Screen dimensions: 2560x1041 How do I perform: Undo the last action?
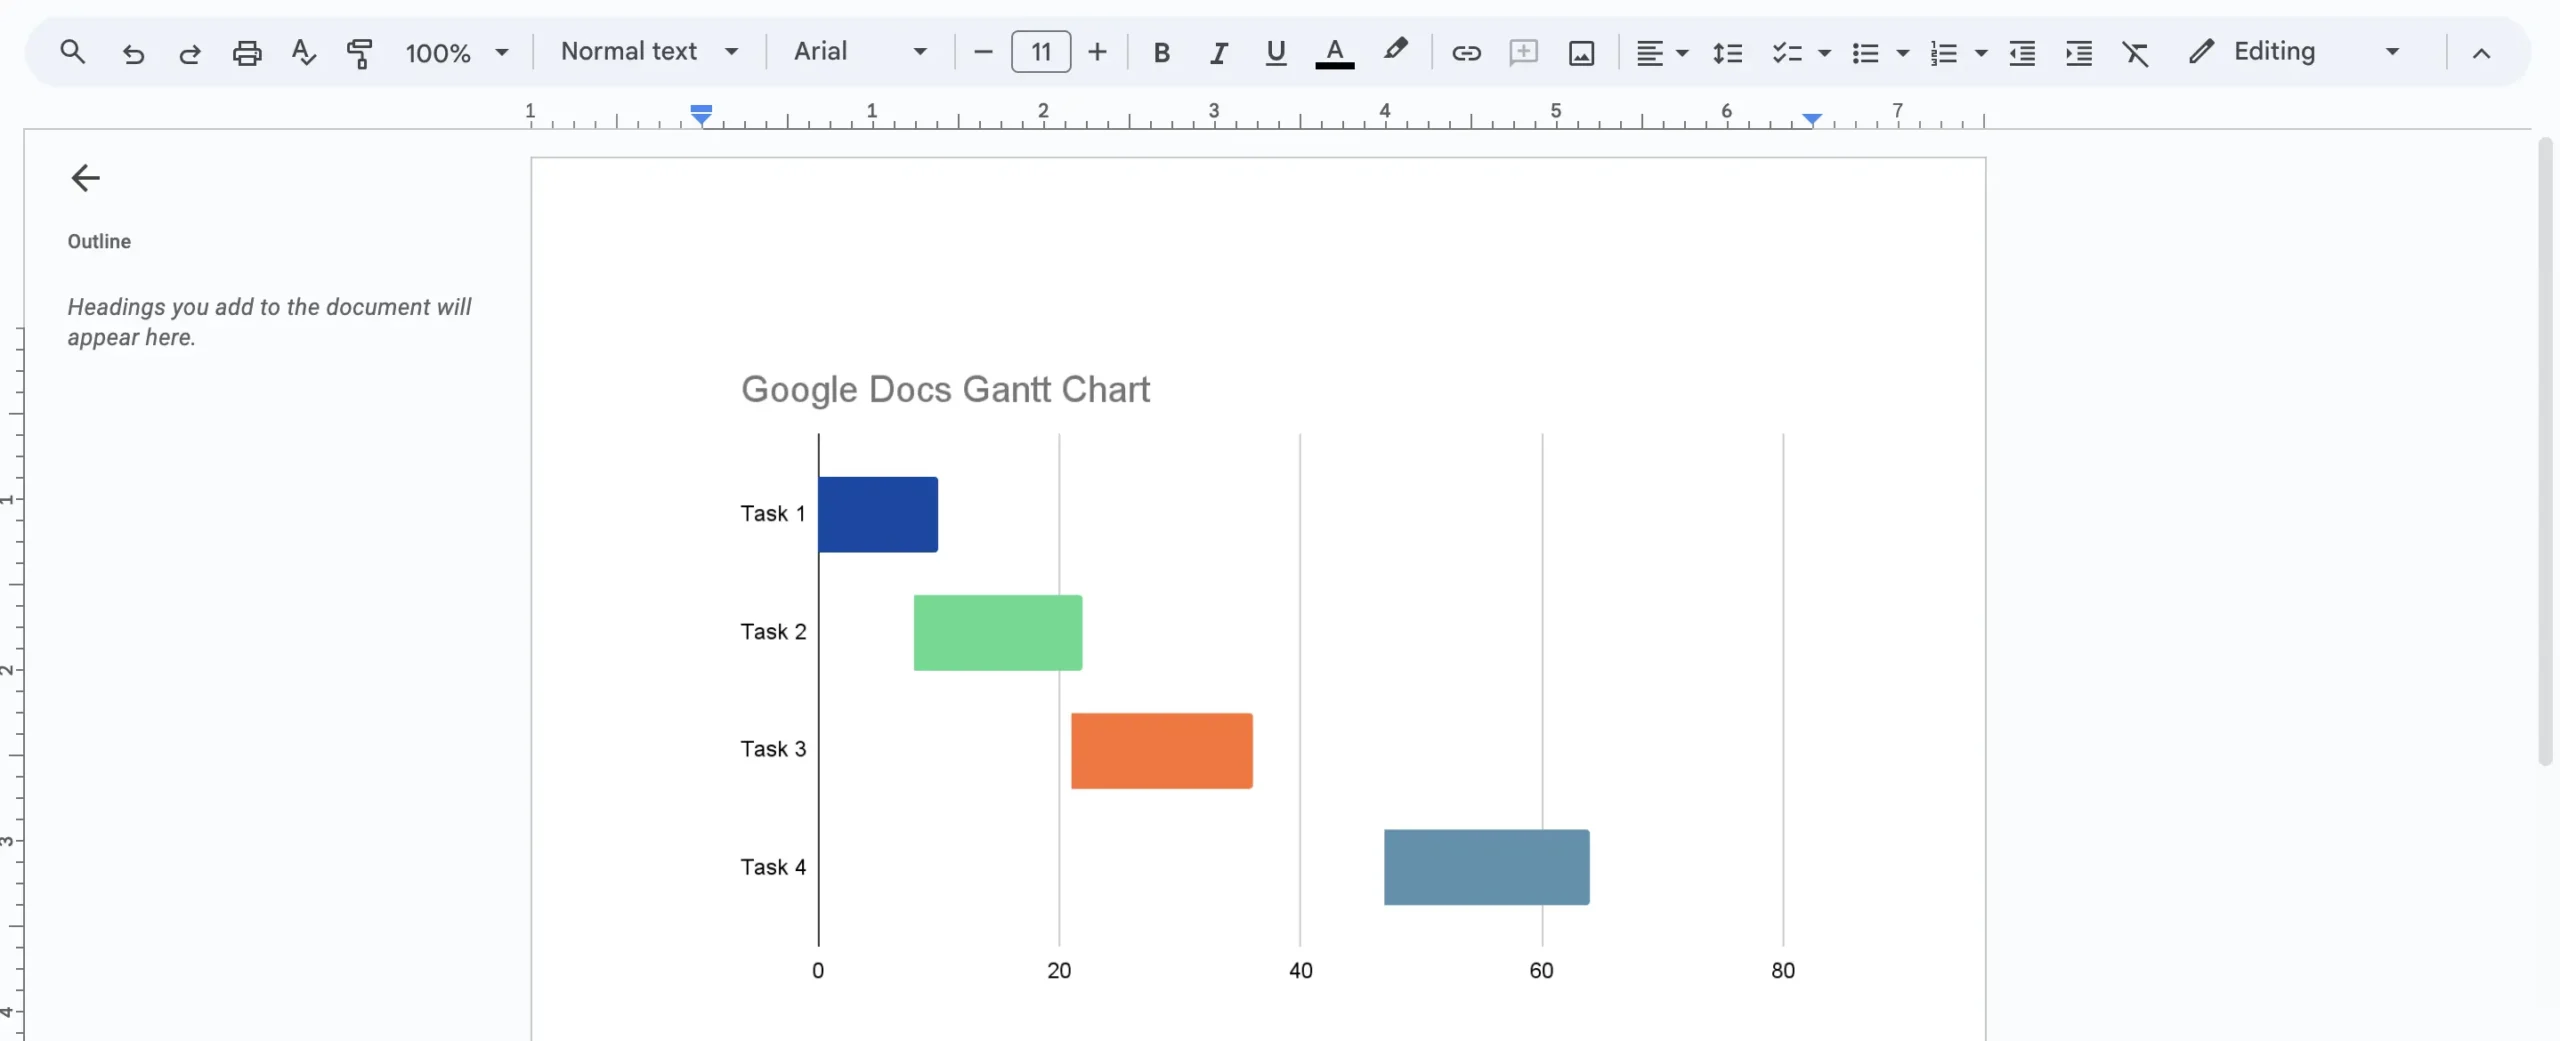133,53
